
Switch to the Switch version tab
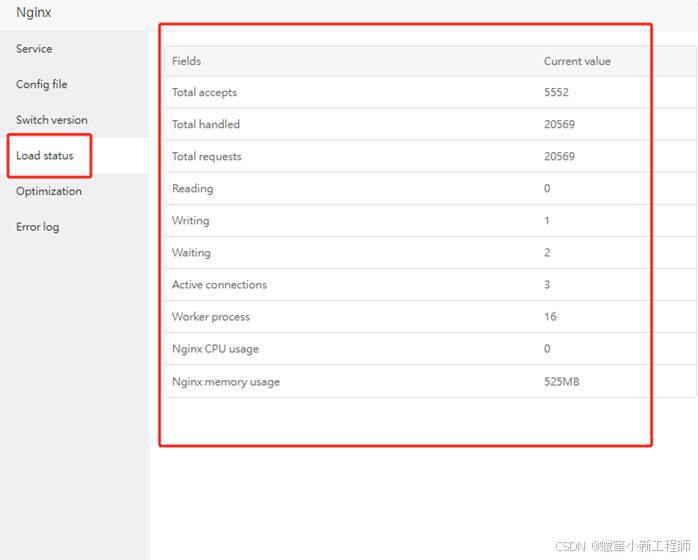click(x=52, y=120)
